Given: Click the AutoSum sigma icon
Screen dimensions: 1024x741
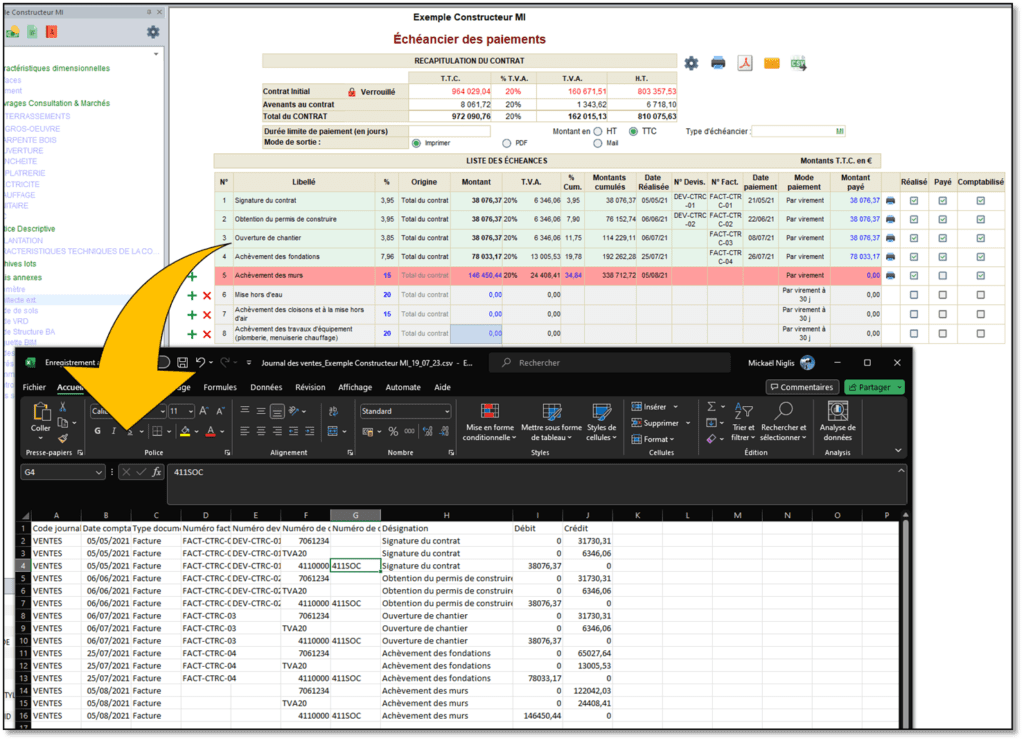Looking at the screenshot, I should click(x=711, y=407).
